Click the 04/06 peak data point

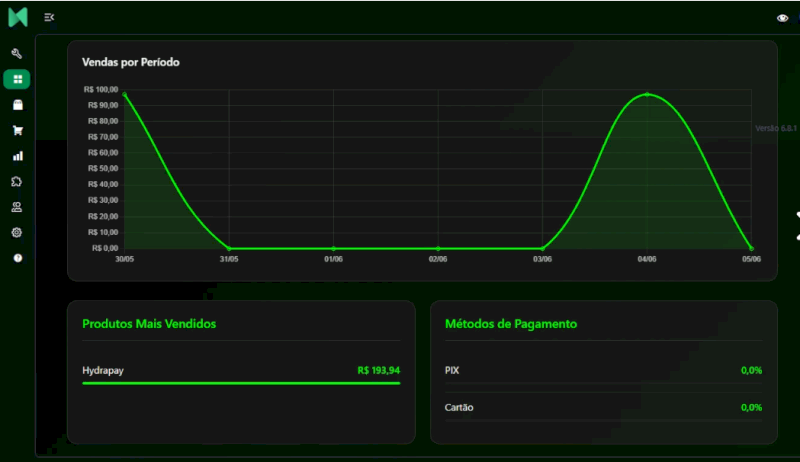647,94
